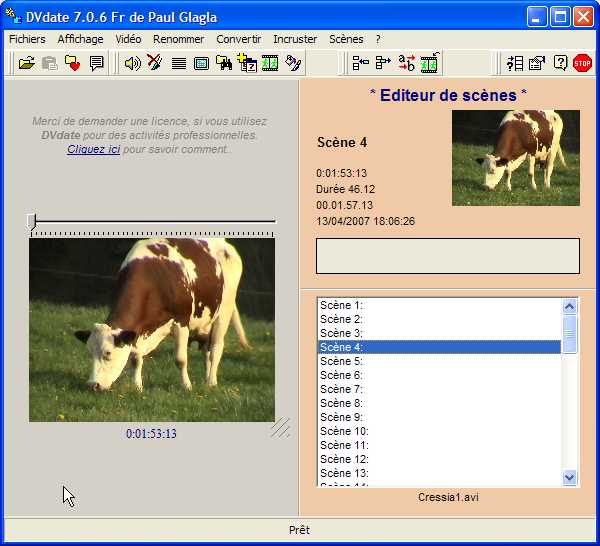Open the Vidéo menu
This screenshot has width=600, height=546.
128,39
